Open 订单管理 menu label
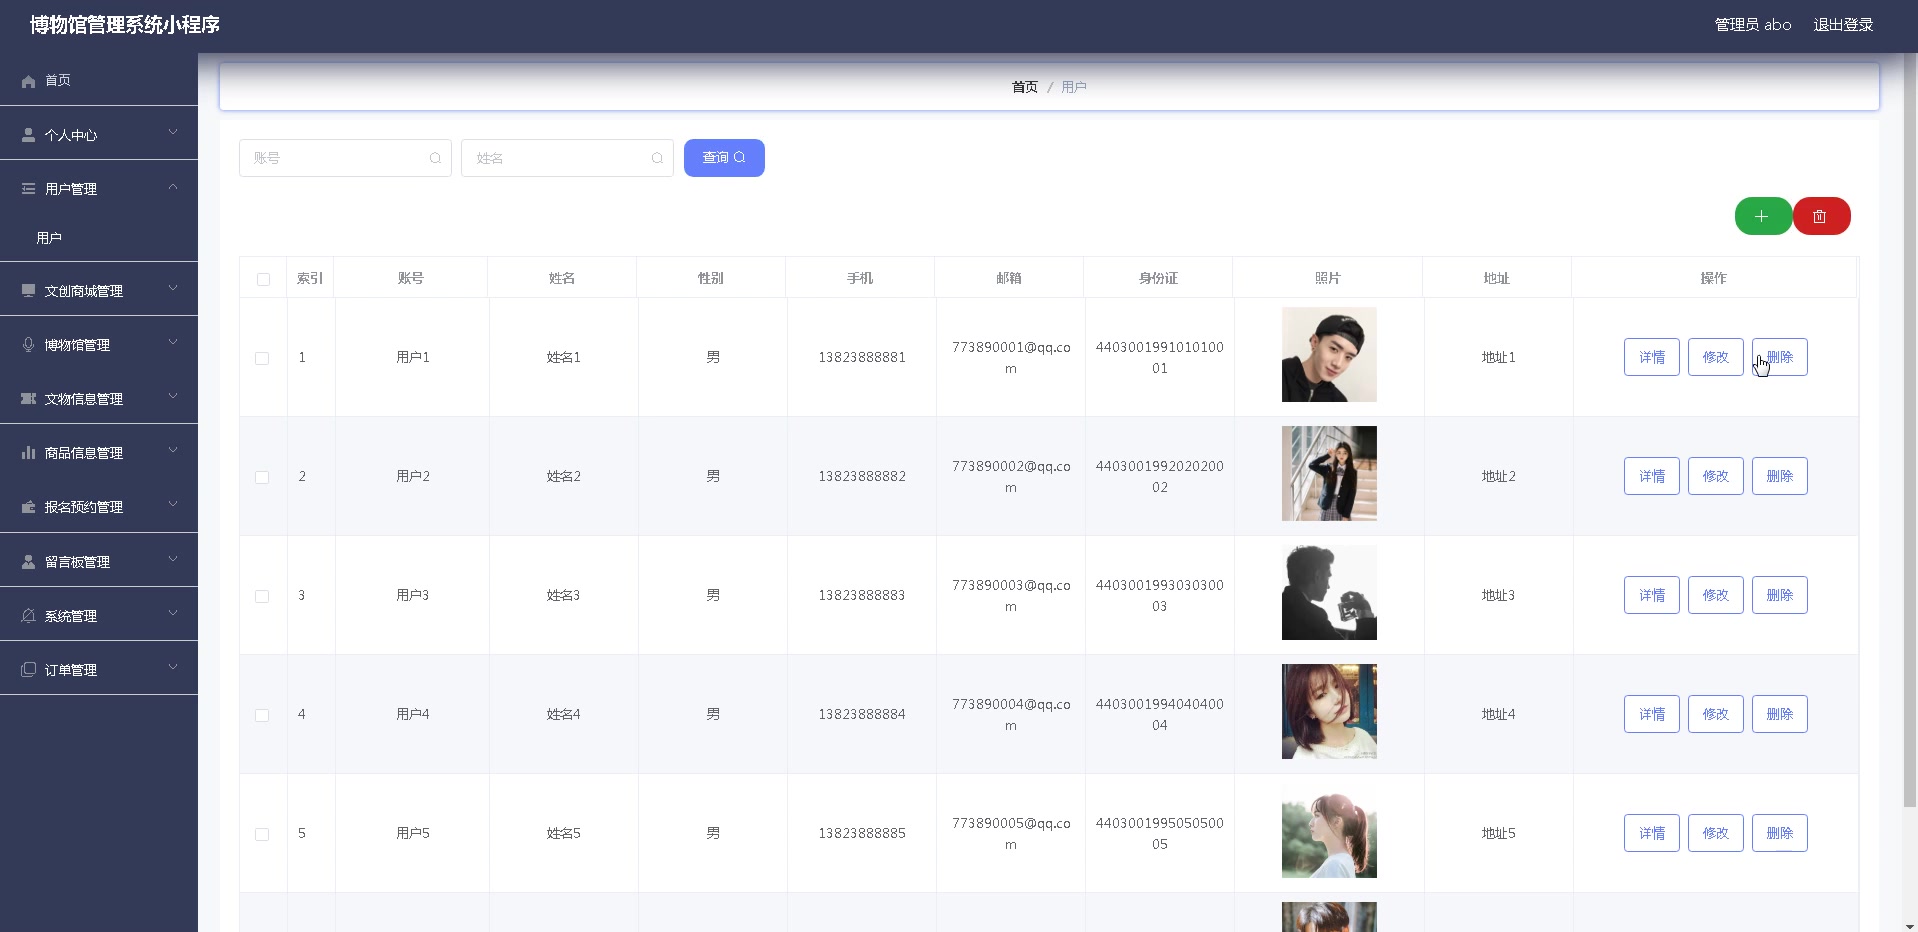 (x=71, y=670)
